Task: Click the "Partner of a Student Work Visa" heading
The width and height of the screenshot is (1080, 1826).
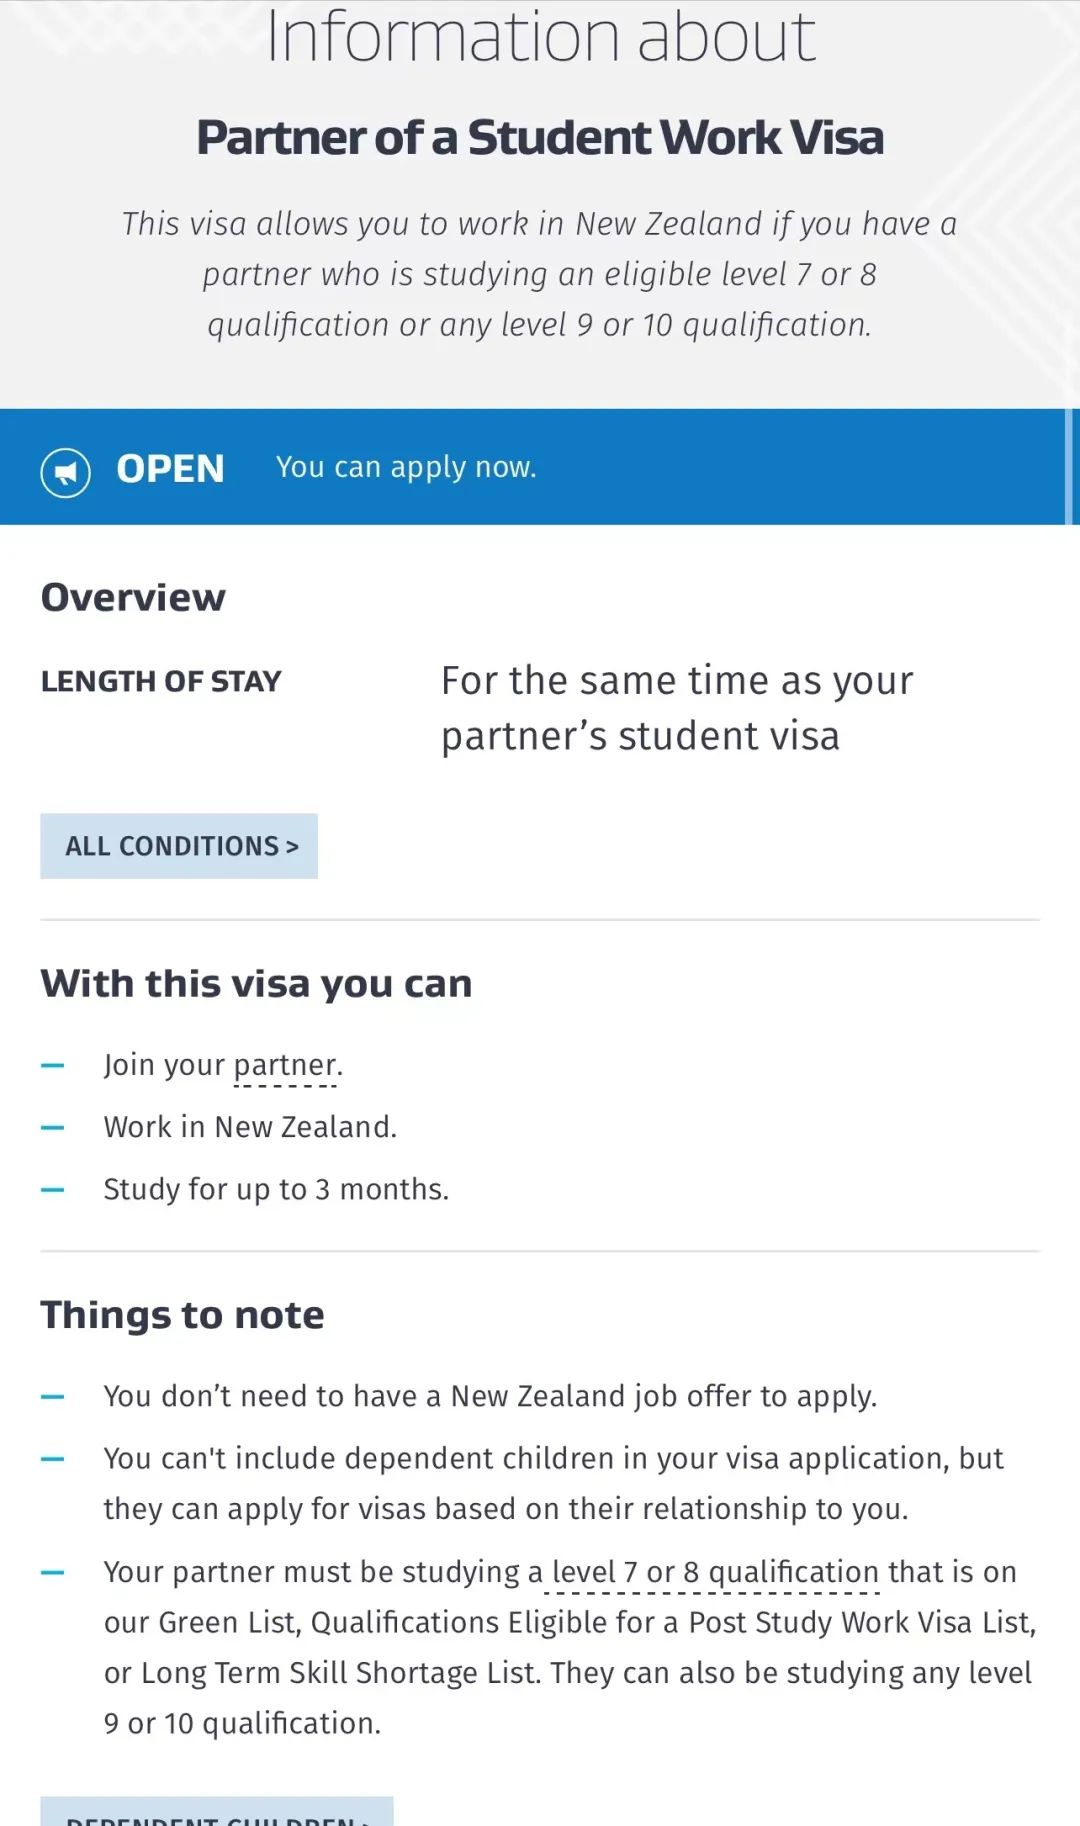Action: point(540,137)
